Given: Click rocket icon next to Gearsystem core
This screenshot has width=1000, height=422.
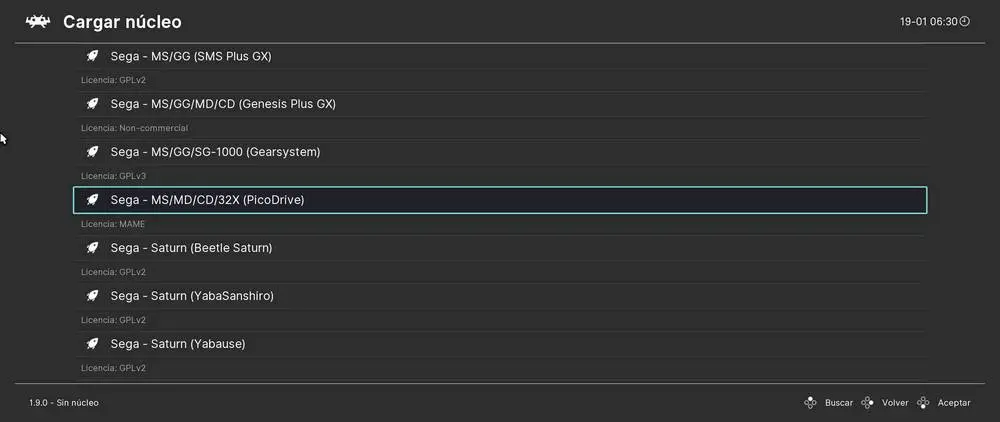Looking at the screenshot, I should 91,152.
